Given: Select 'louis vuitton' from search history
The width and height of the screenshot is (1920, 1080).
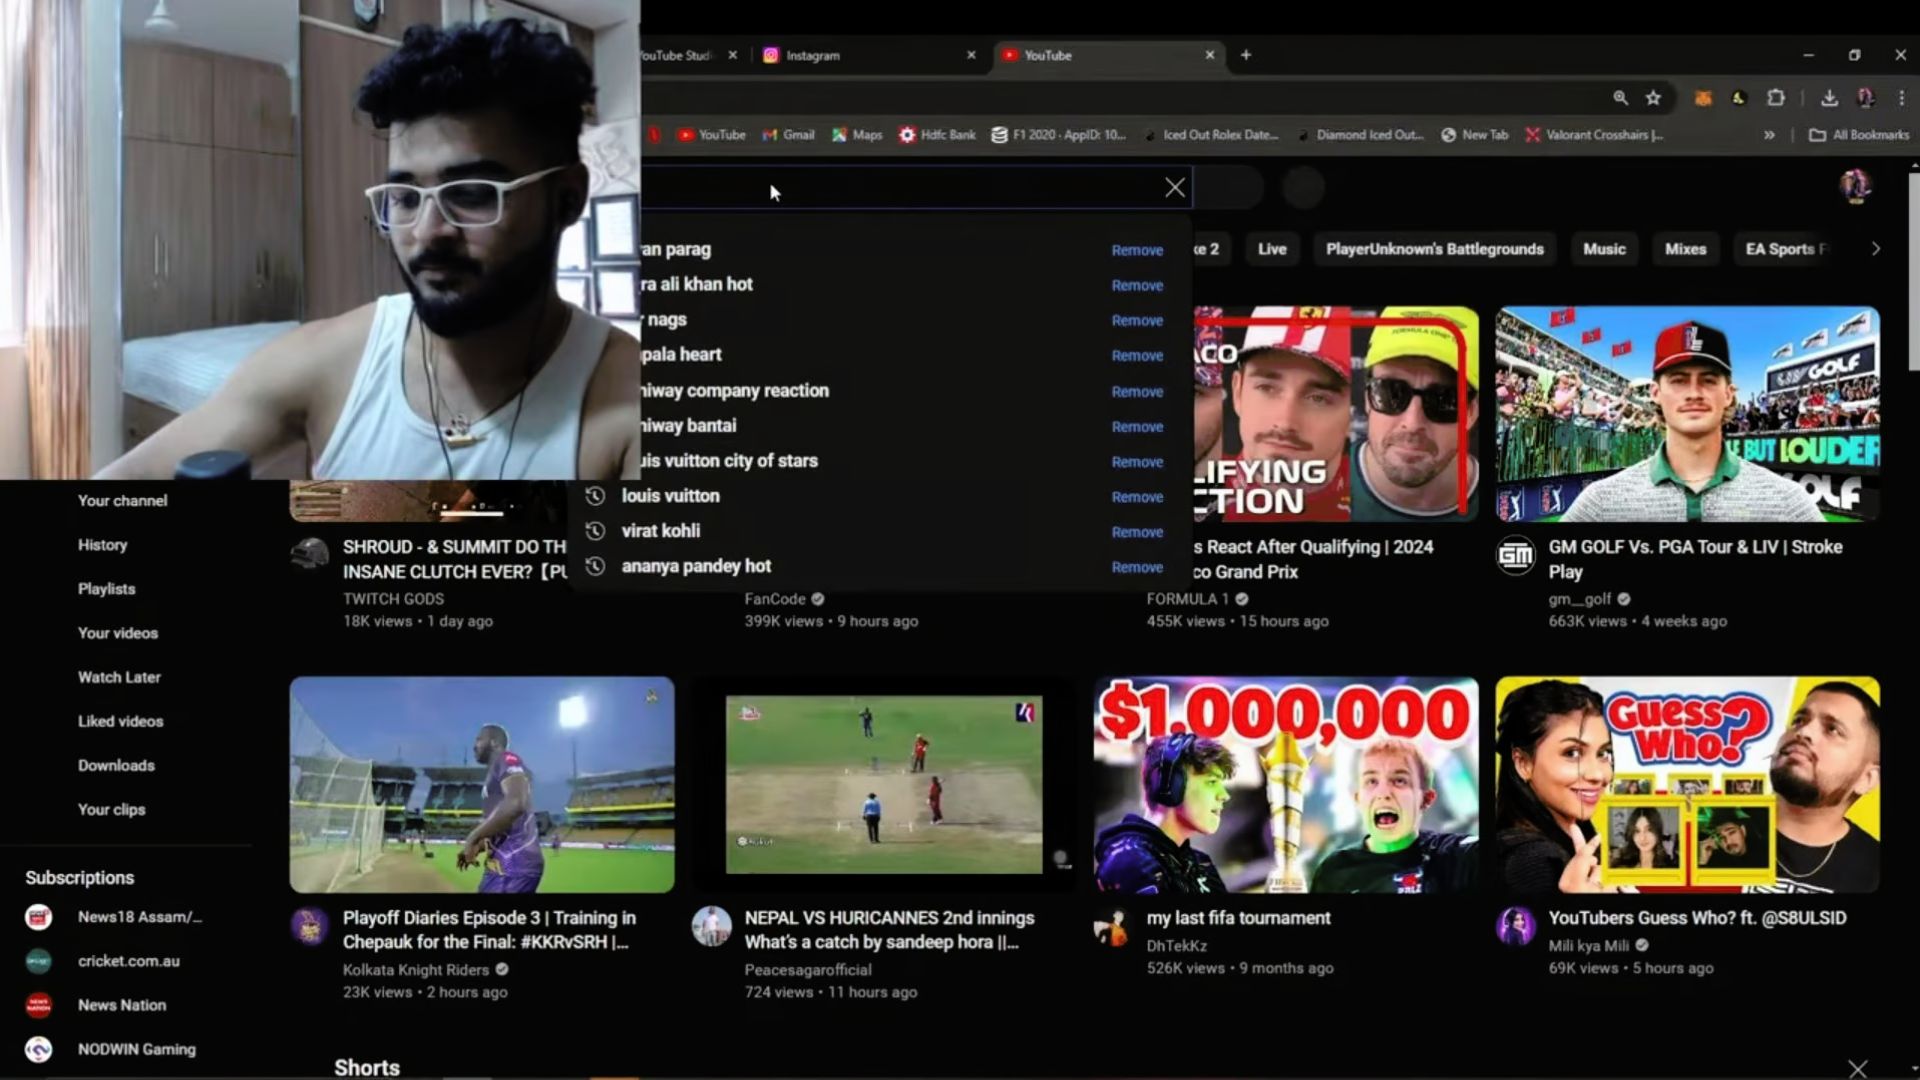Looking at the screenshot, I should (x=670, y=496).
